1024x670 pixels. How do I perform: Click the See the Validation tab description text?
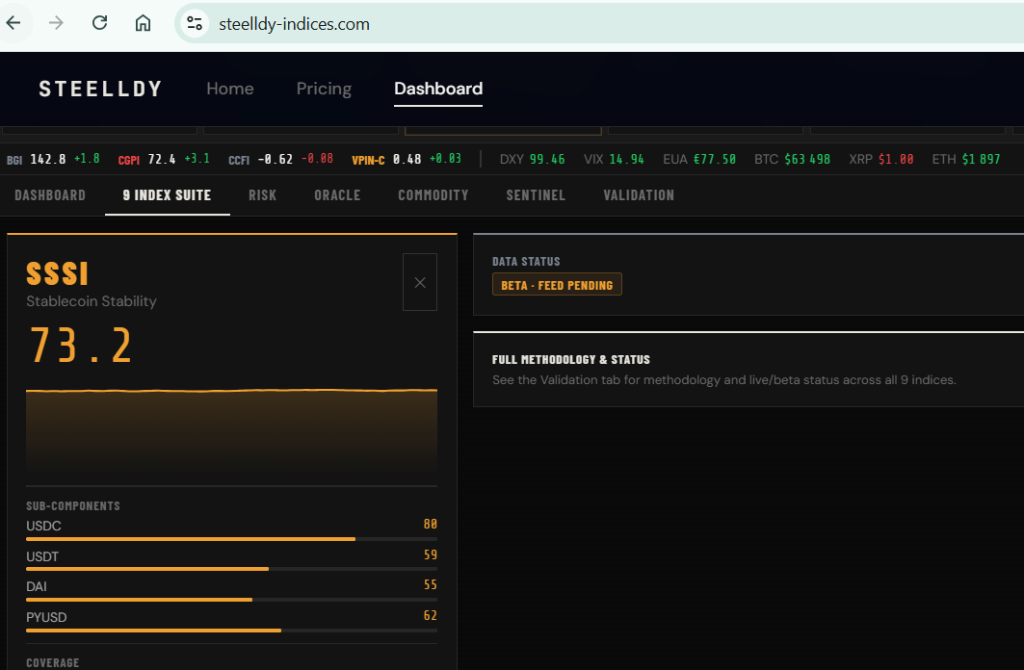724,380
